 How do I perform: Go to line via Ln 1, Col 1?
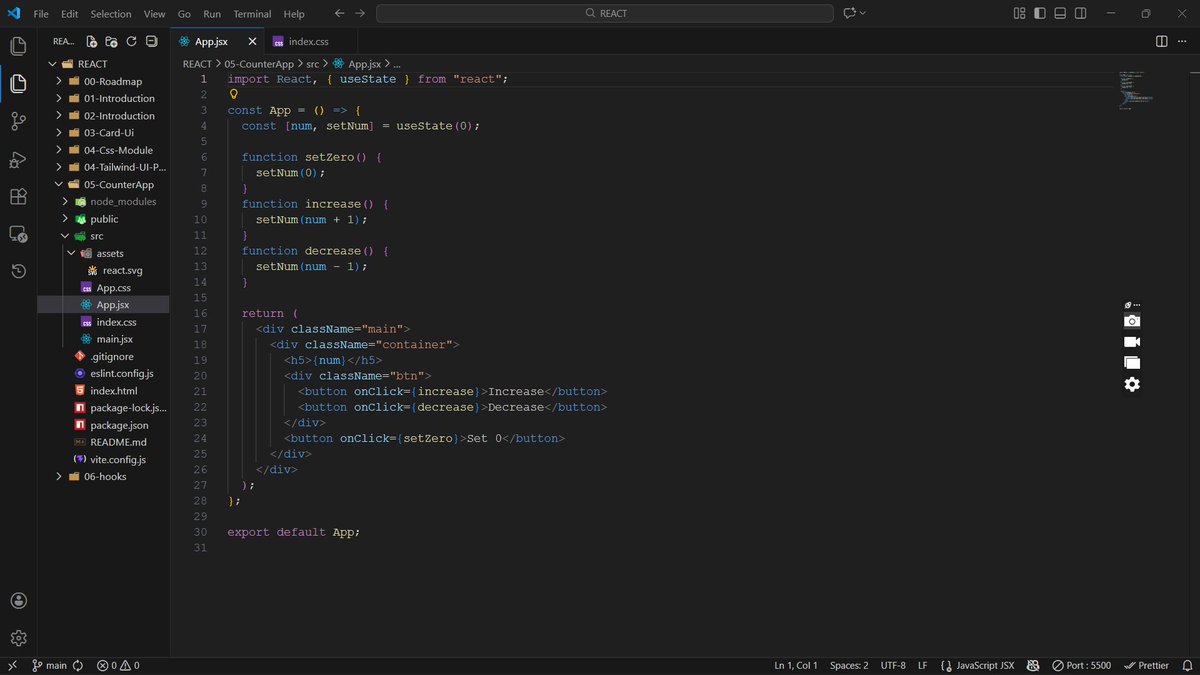click(796, 665)
